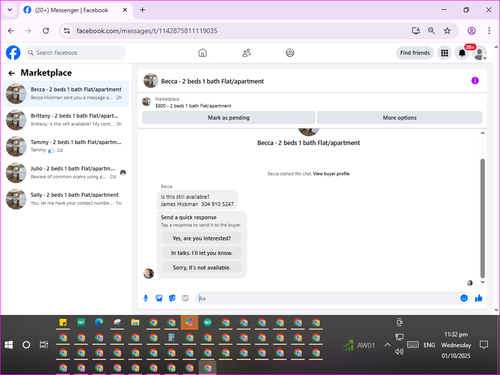Click the Marketplace listing thumbnail at $800
The height and width of the screenshot is (375, 500).
(147, 101)
